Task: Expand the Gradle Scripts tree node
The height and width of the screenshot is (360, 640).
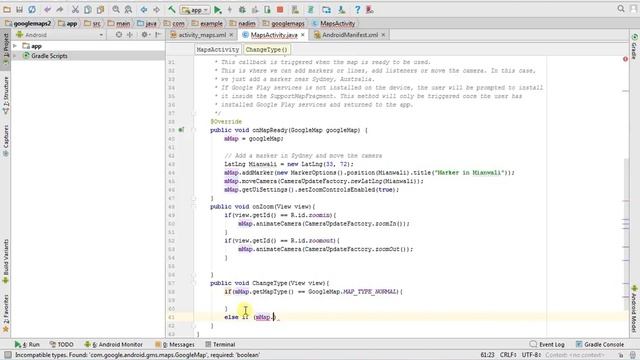Action: point(15,56)
